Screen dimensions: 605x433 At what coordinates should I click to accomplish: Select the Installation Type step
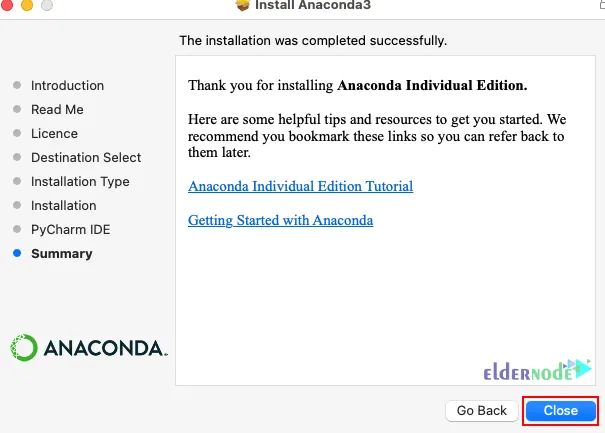[80, 182]
